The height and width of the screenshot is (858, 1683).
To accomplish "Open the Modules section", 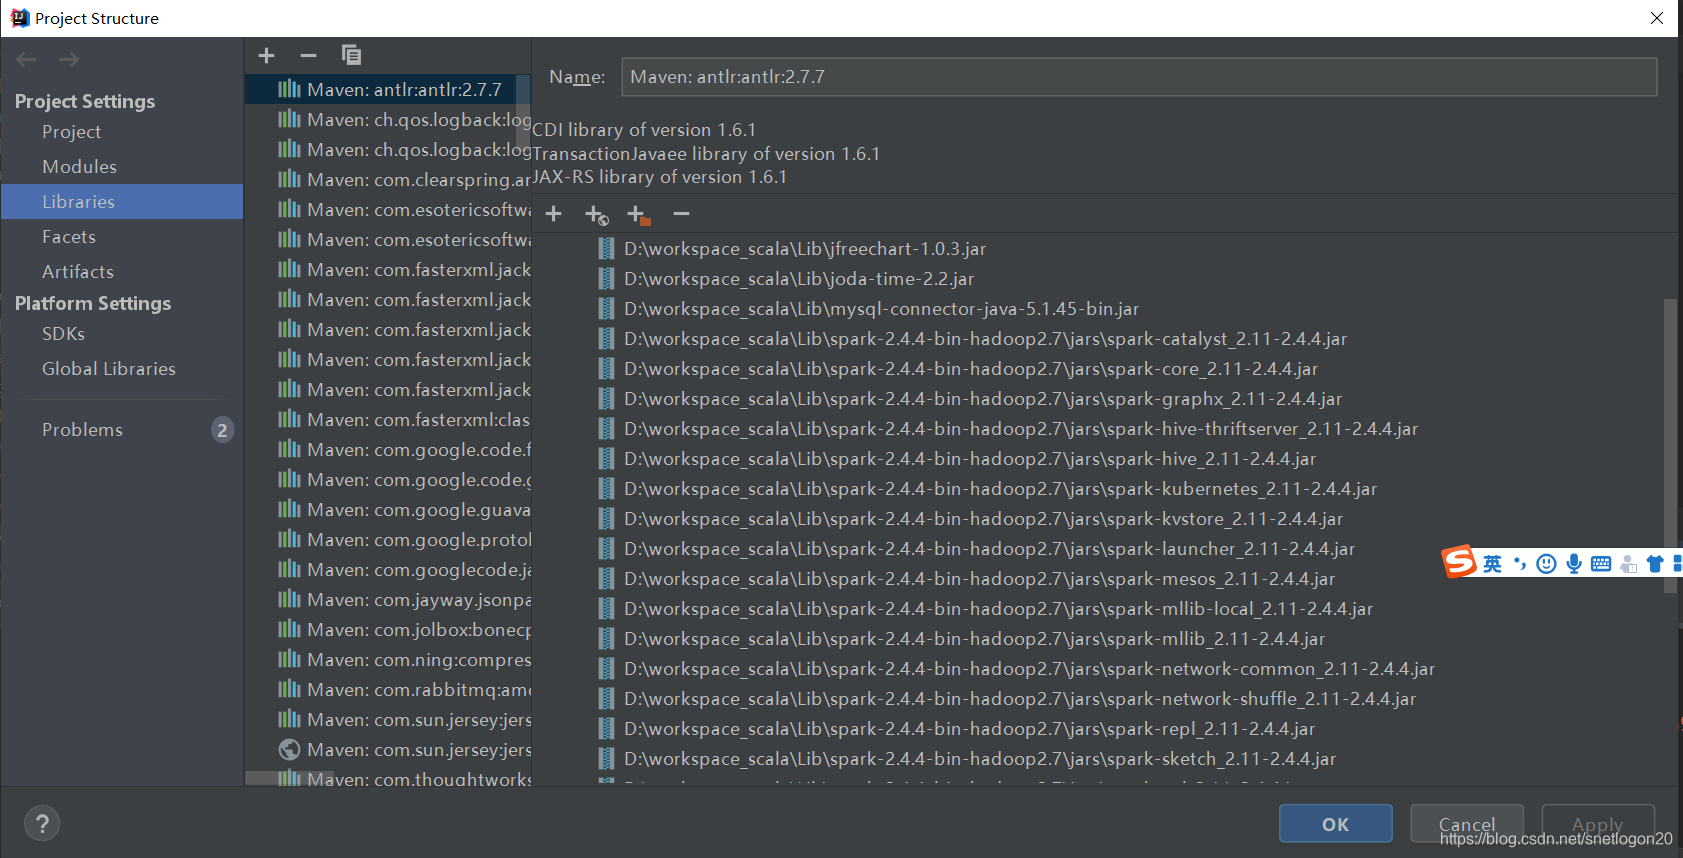I will pos(121,167).
